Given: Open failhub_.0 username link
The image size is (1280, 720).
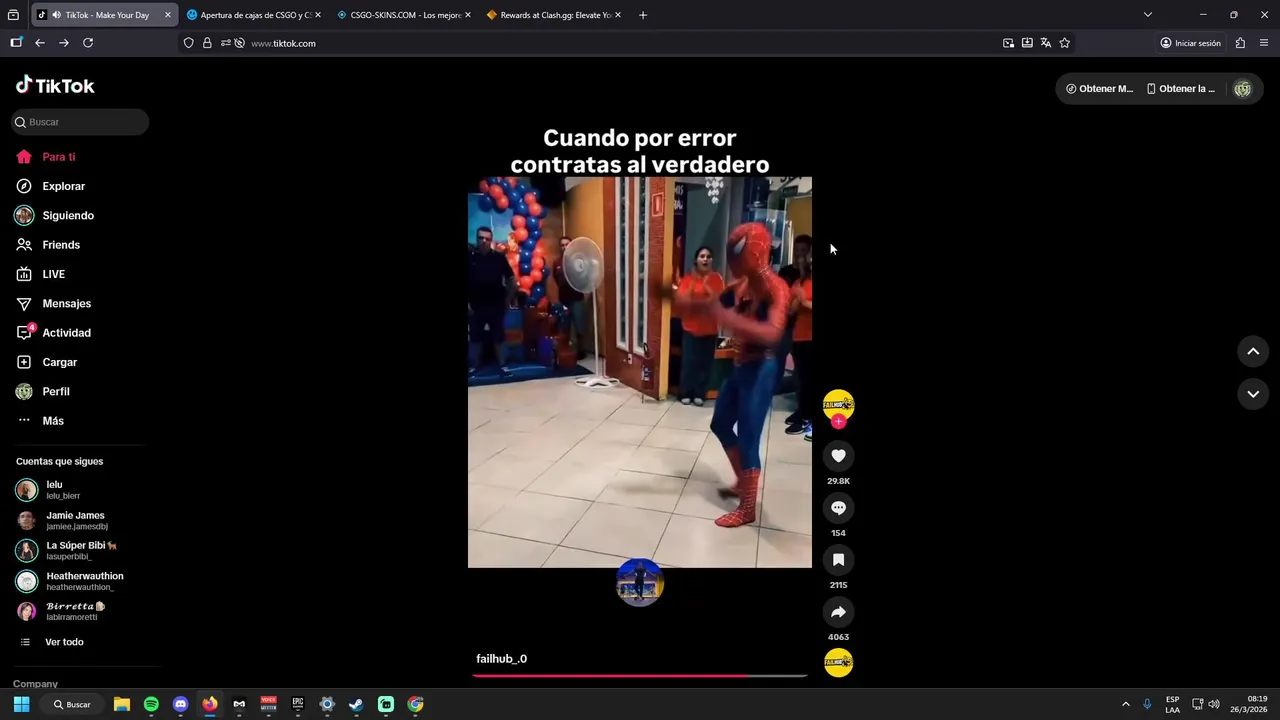Looking at the screenshot, I should pyautogui.click(x=501, y=659).
